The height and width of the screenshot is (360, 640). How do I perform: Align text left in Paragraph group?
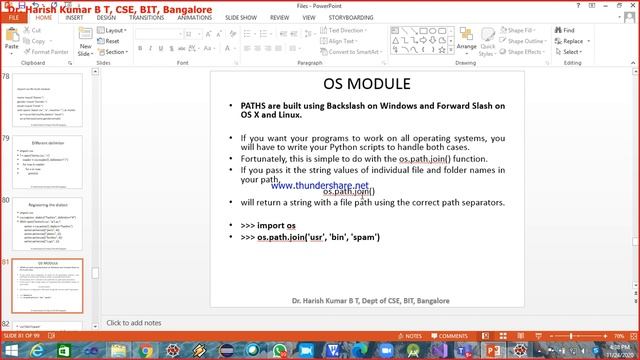pos(247,49)
